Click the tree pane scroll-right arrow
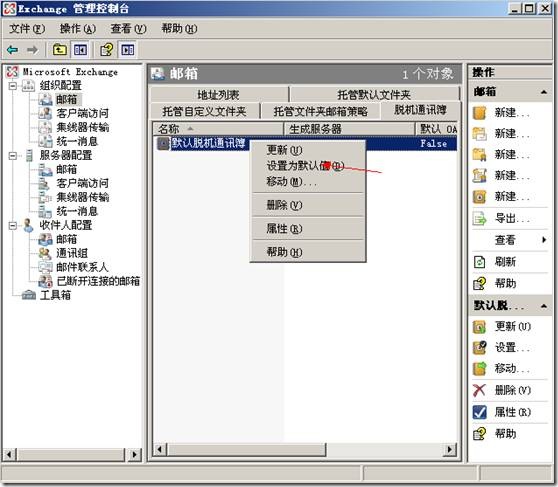The width and height of the screenshot is (558, 487). point(134,454)
